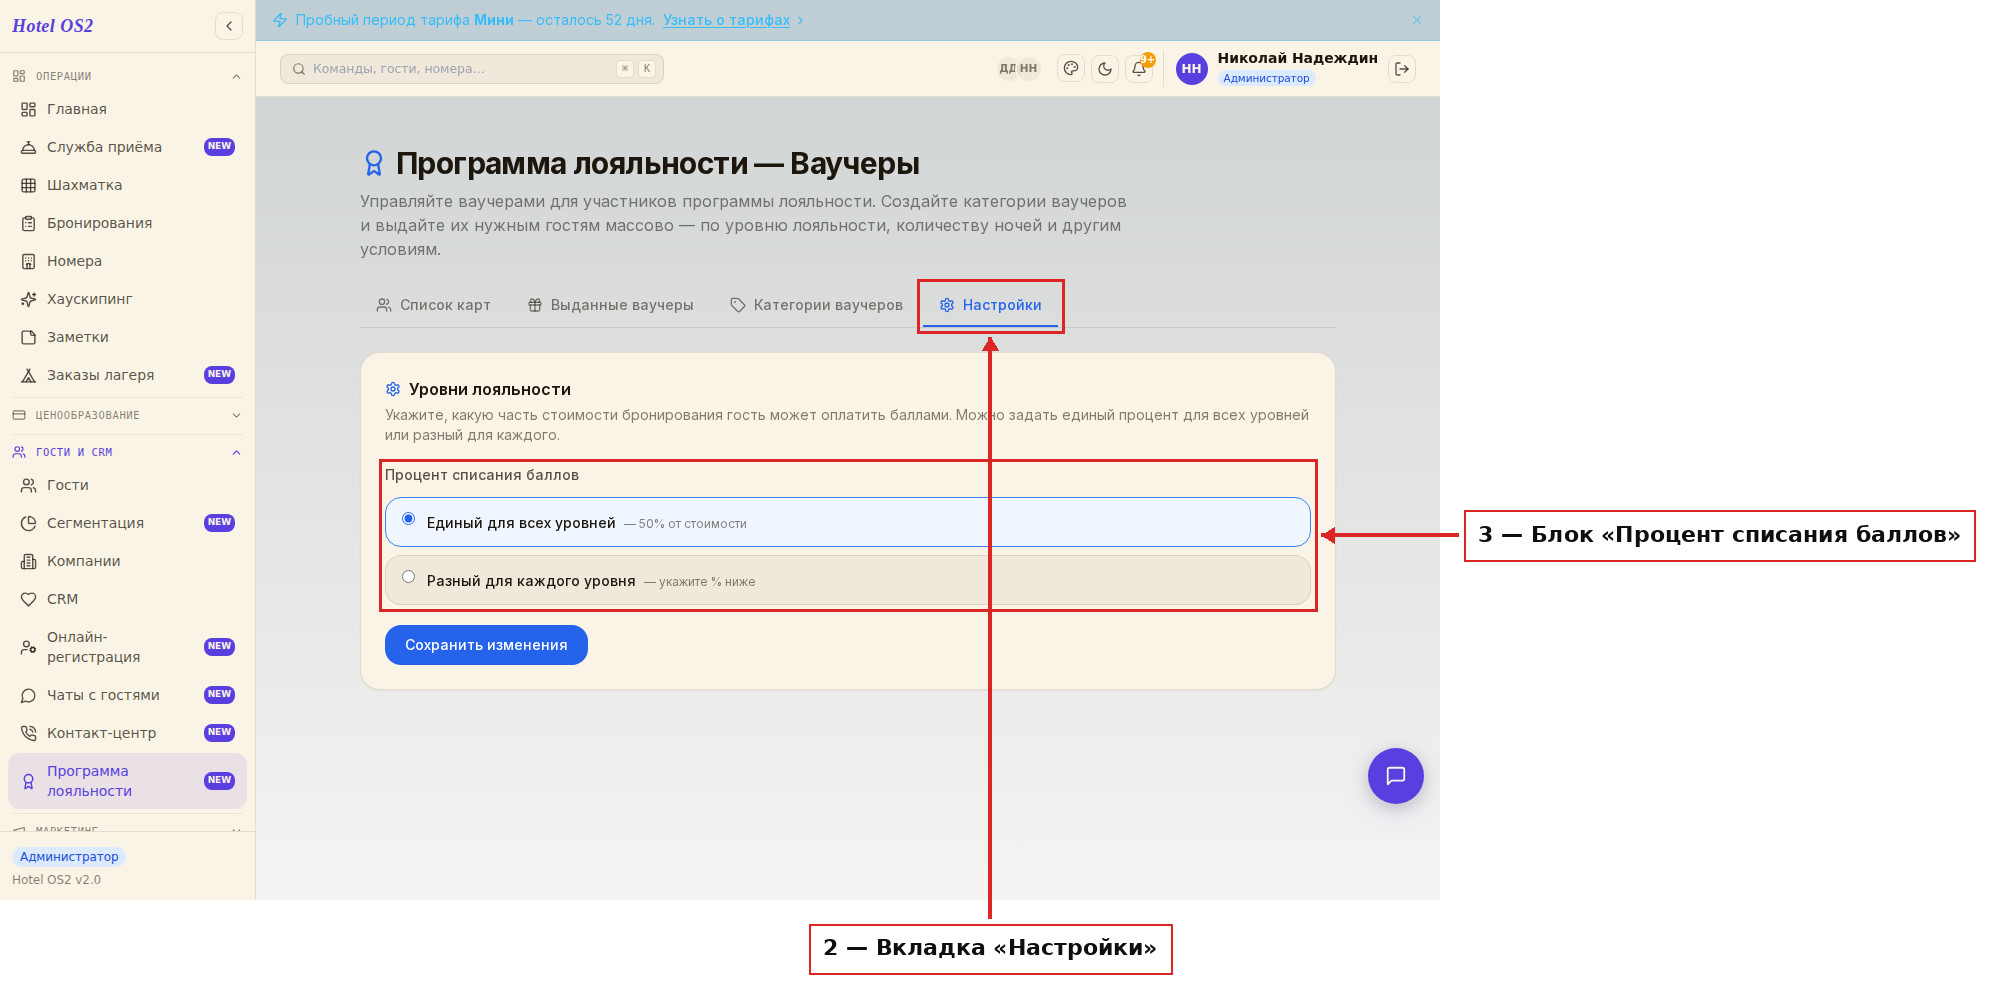Switch to Список карт tab
Viewport: 1999px width, 998px height.
click(x=433, y=305)
